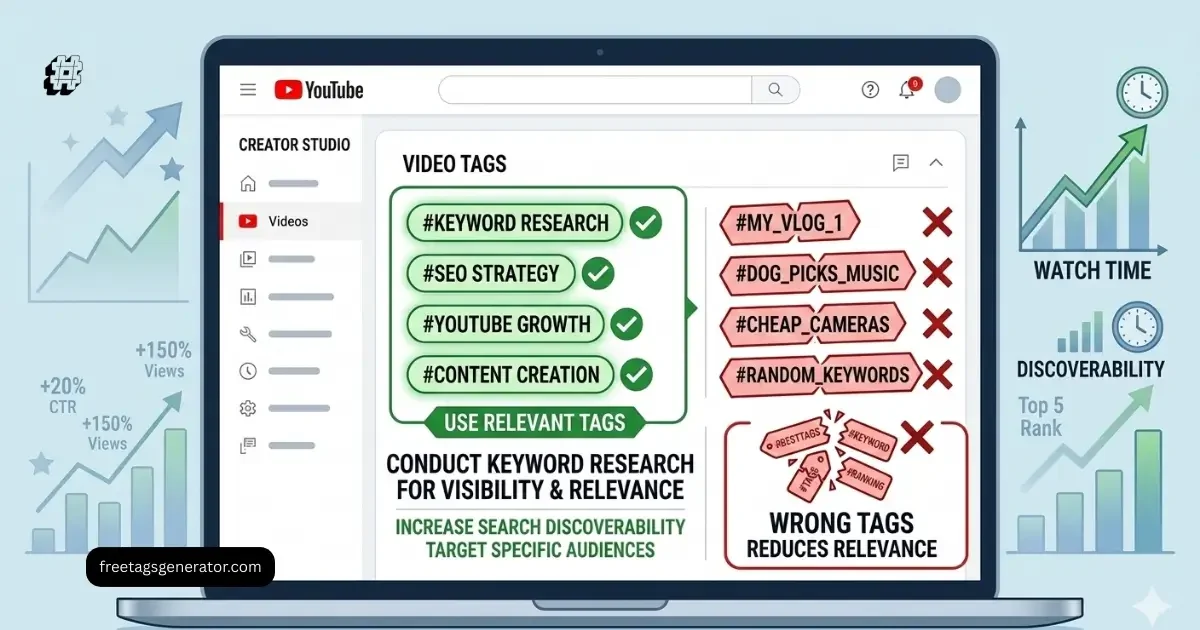Click the search magnifier icon
The height and width of the screenshot is (630, 1200).
pos(776,89)
